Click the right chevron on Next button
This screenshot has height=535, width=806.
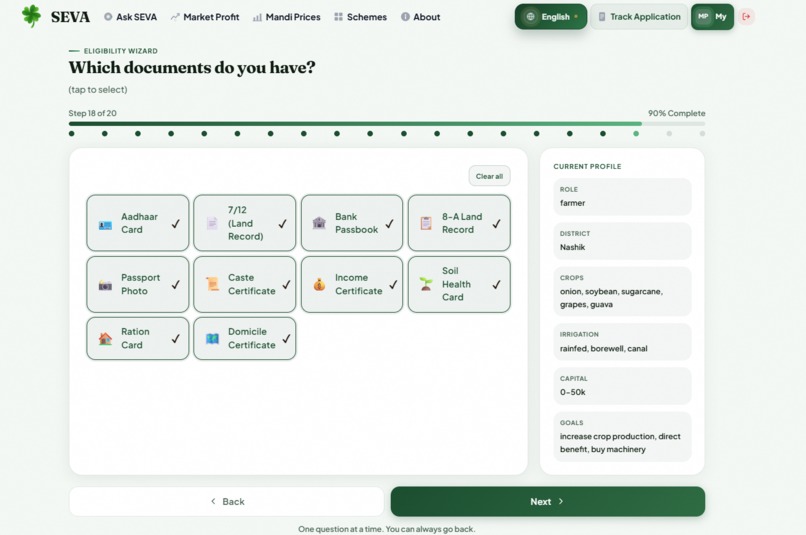point(561,501)
